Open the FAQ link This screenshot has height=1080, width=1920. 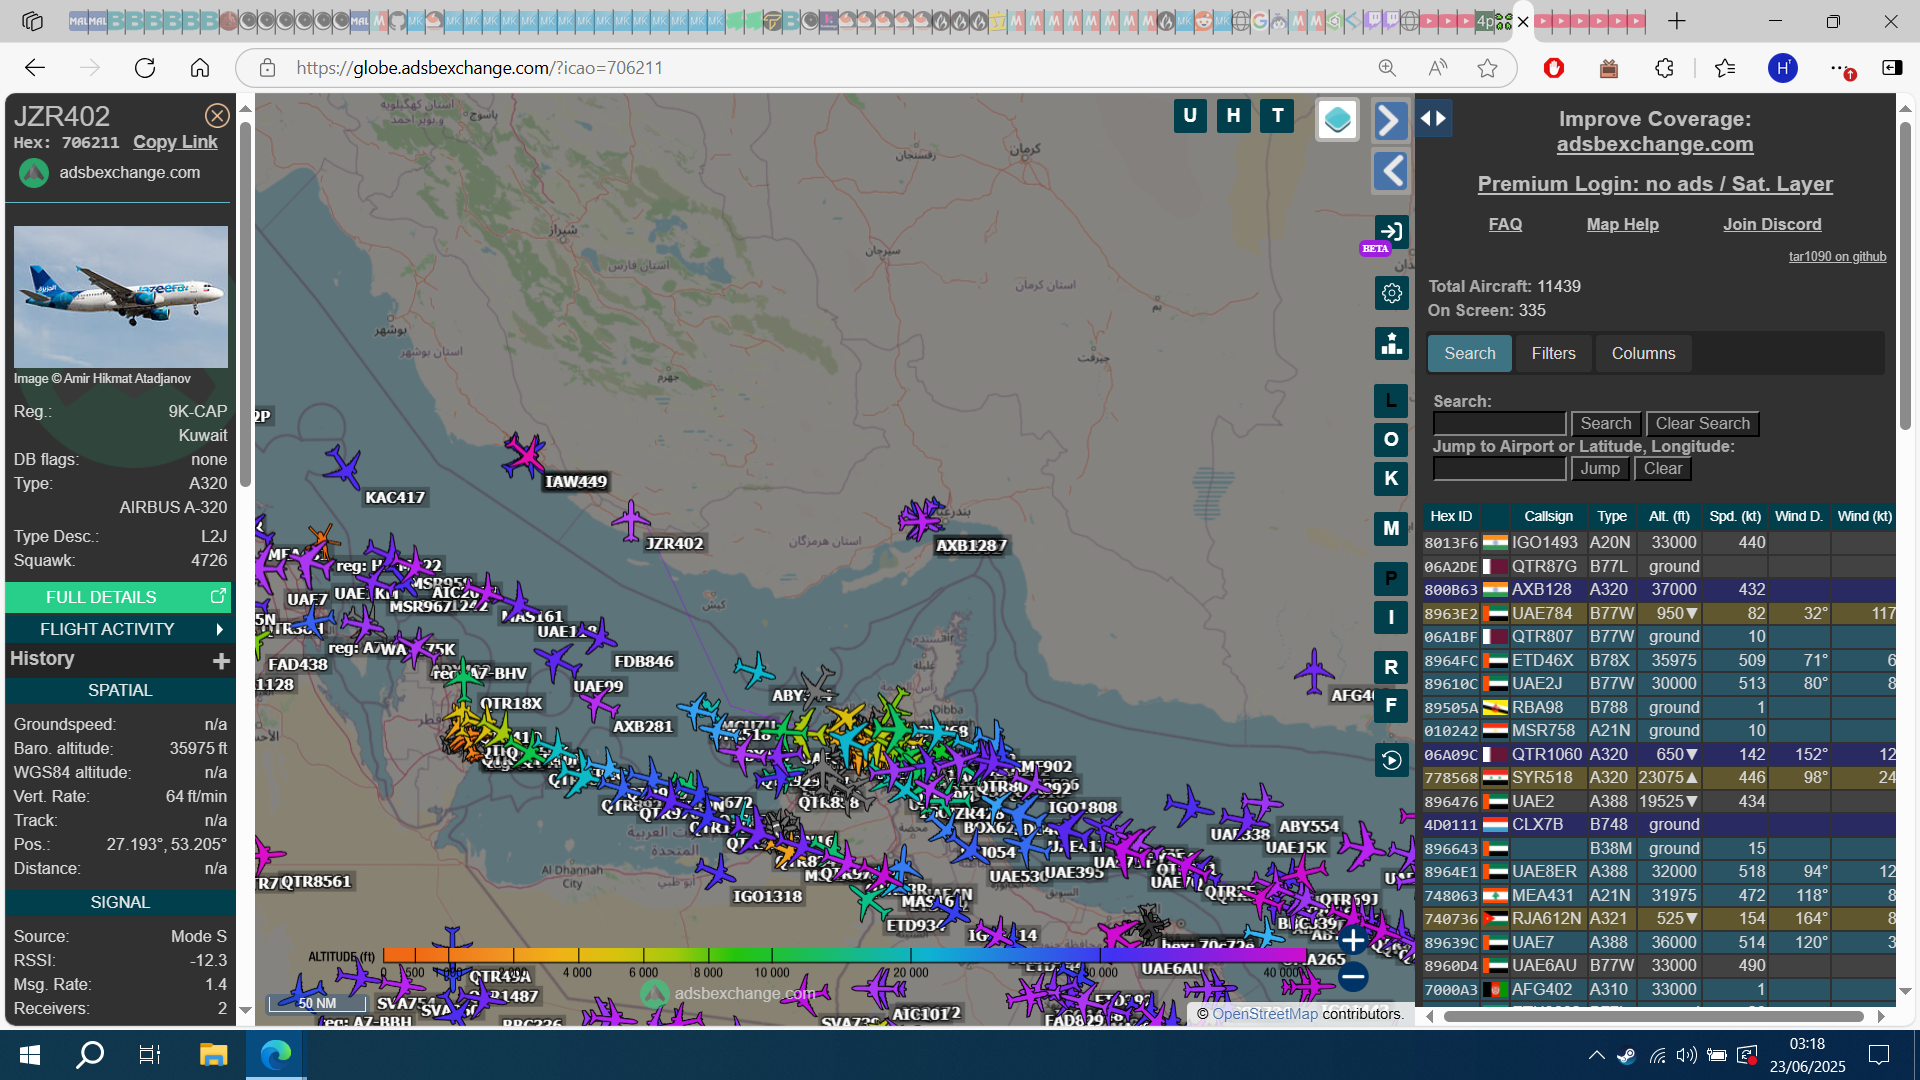click(x=1505, y=224)
